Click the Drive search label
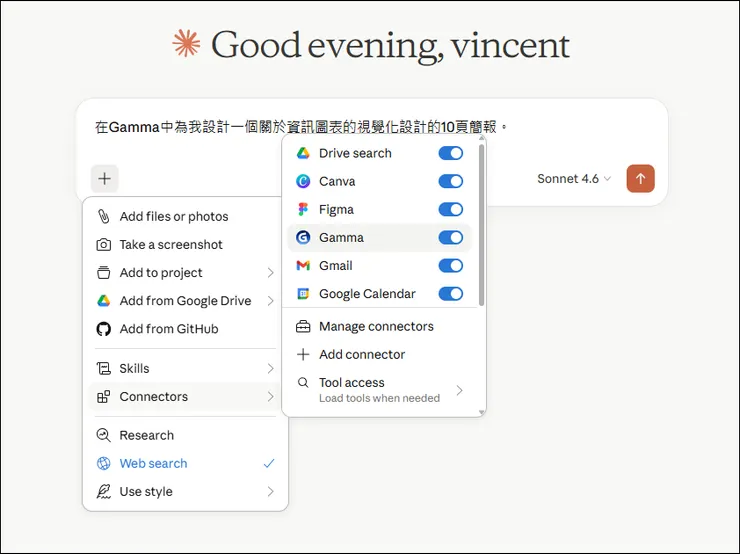This screenshot has height=554, width=740. point(355,153)
